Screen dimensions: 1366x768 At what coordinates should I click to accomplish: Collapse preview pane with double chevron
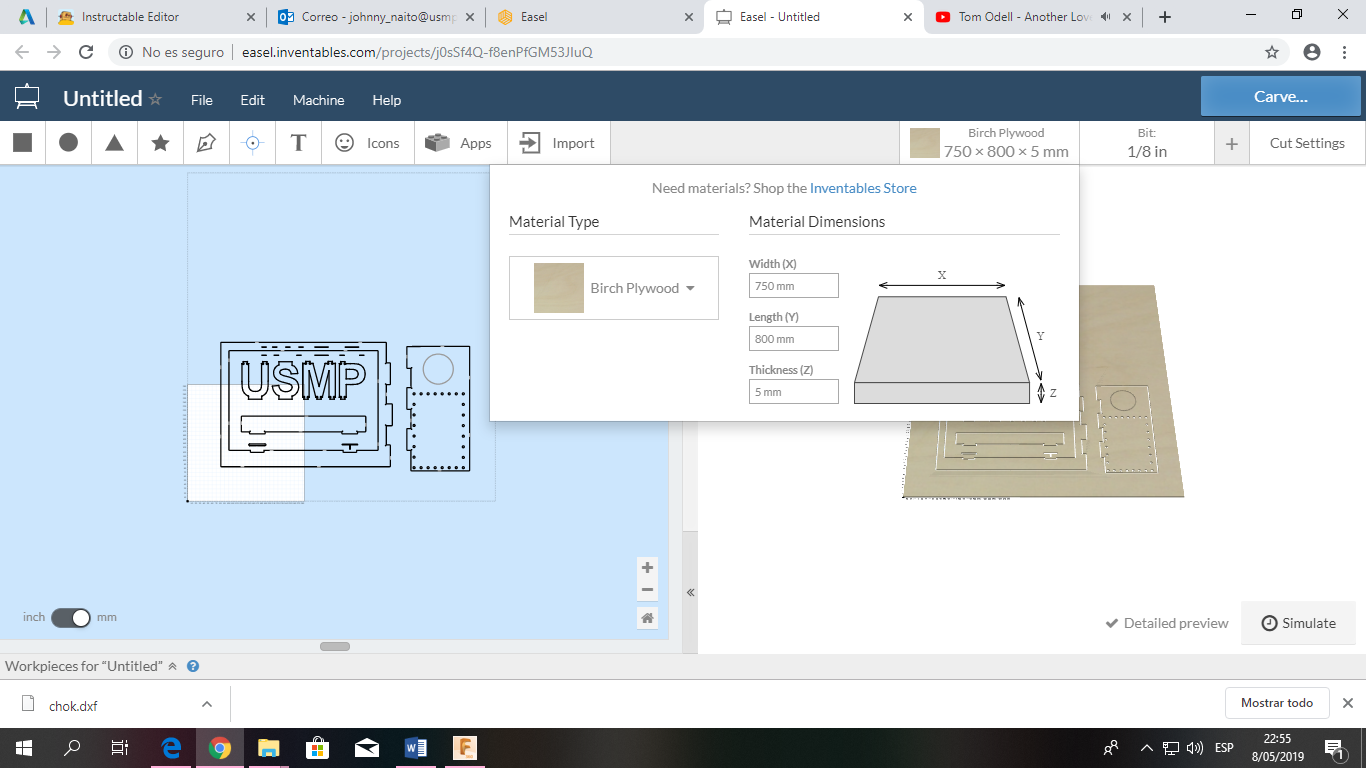pos(690,593)
